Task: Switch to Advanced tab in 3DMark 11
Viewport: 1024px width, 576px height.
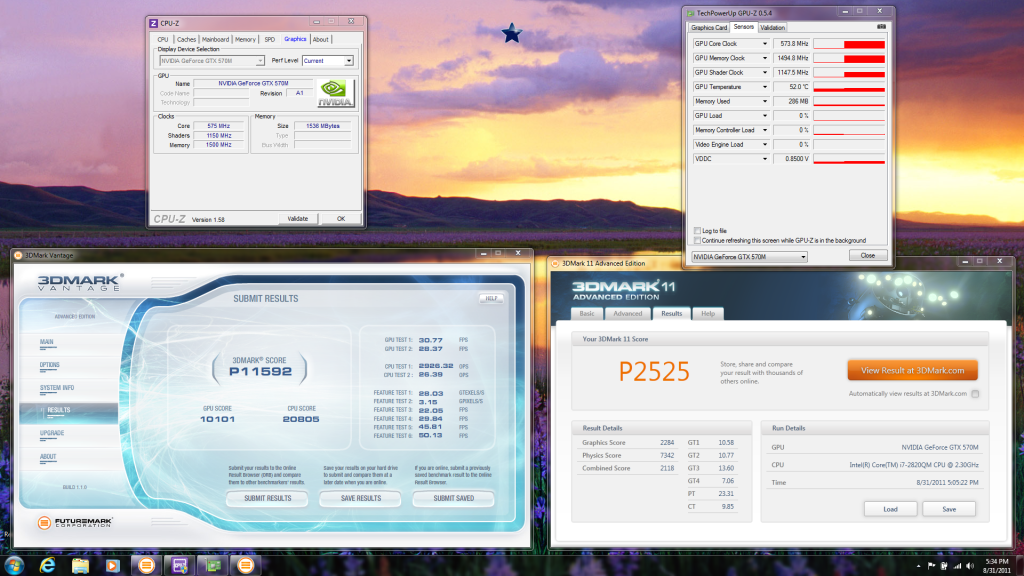Action: [628, 313]
